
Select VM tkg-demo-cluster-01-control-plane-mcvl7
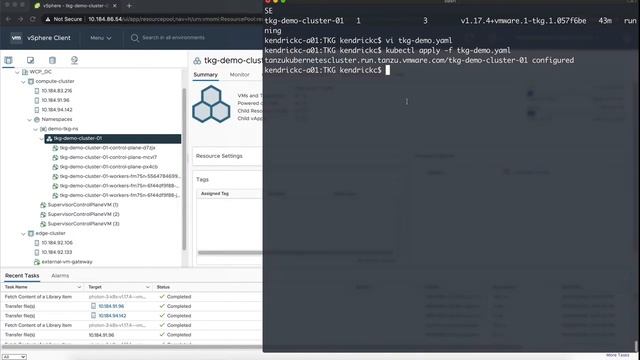pyautogui.click(x=108, y=157)
